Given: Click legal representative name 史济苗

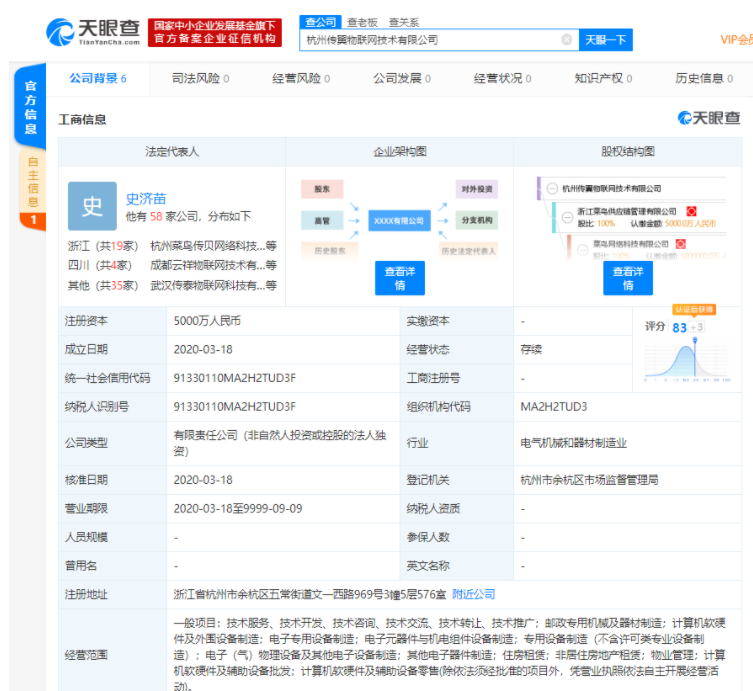Looking at the screenshot, I should pyautogui.click(x=146, y=198).
